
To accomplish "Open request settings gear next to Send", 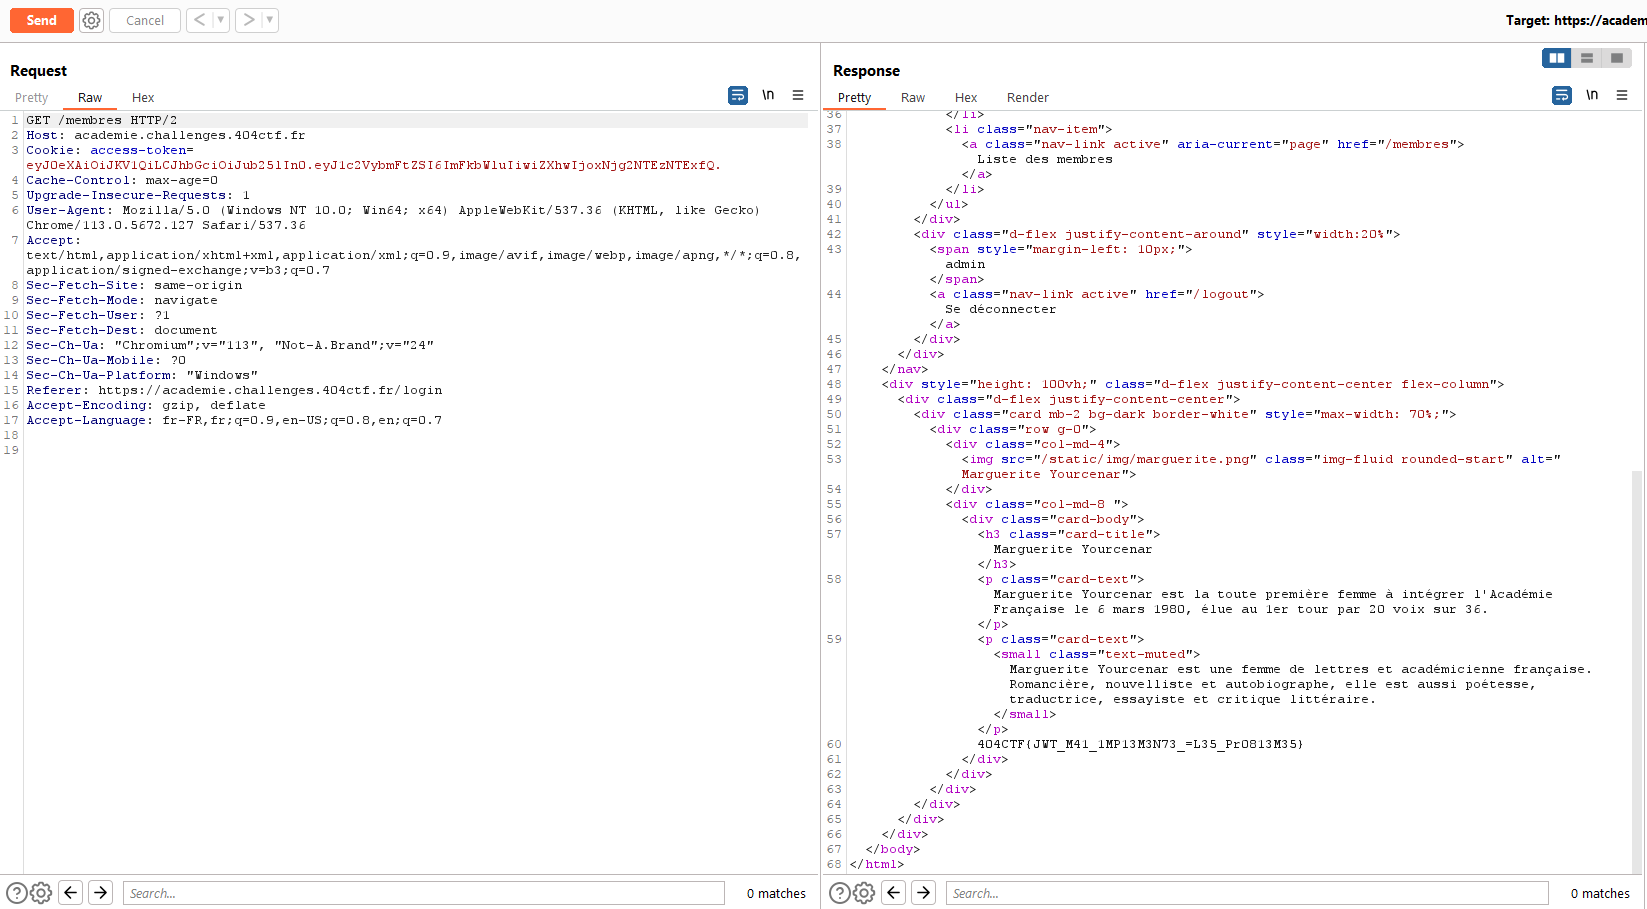I will tap(91, 20).
